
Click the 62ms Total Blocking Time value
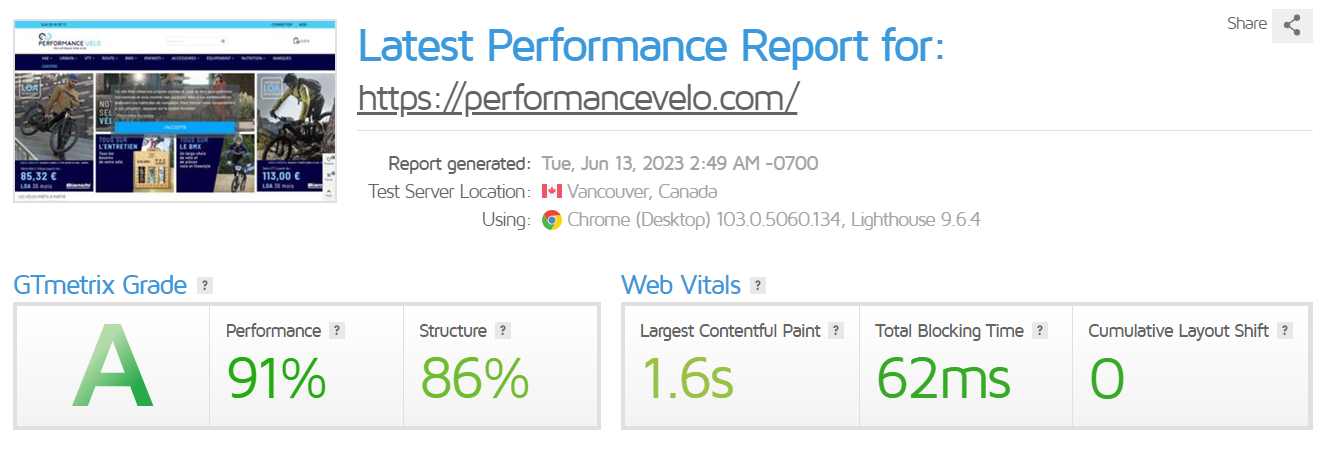coord(943,378)
